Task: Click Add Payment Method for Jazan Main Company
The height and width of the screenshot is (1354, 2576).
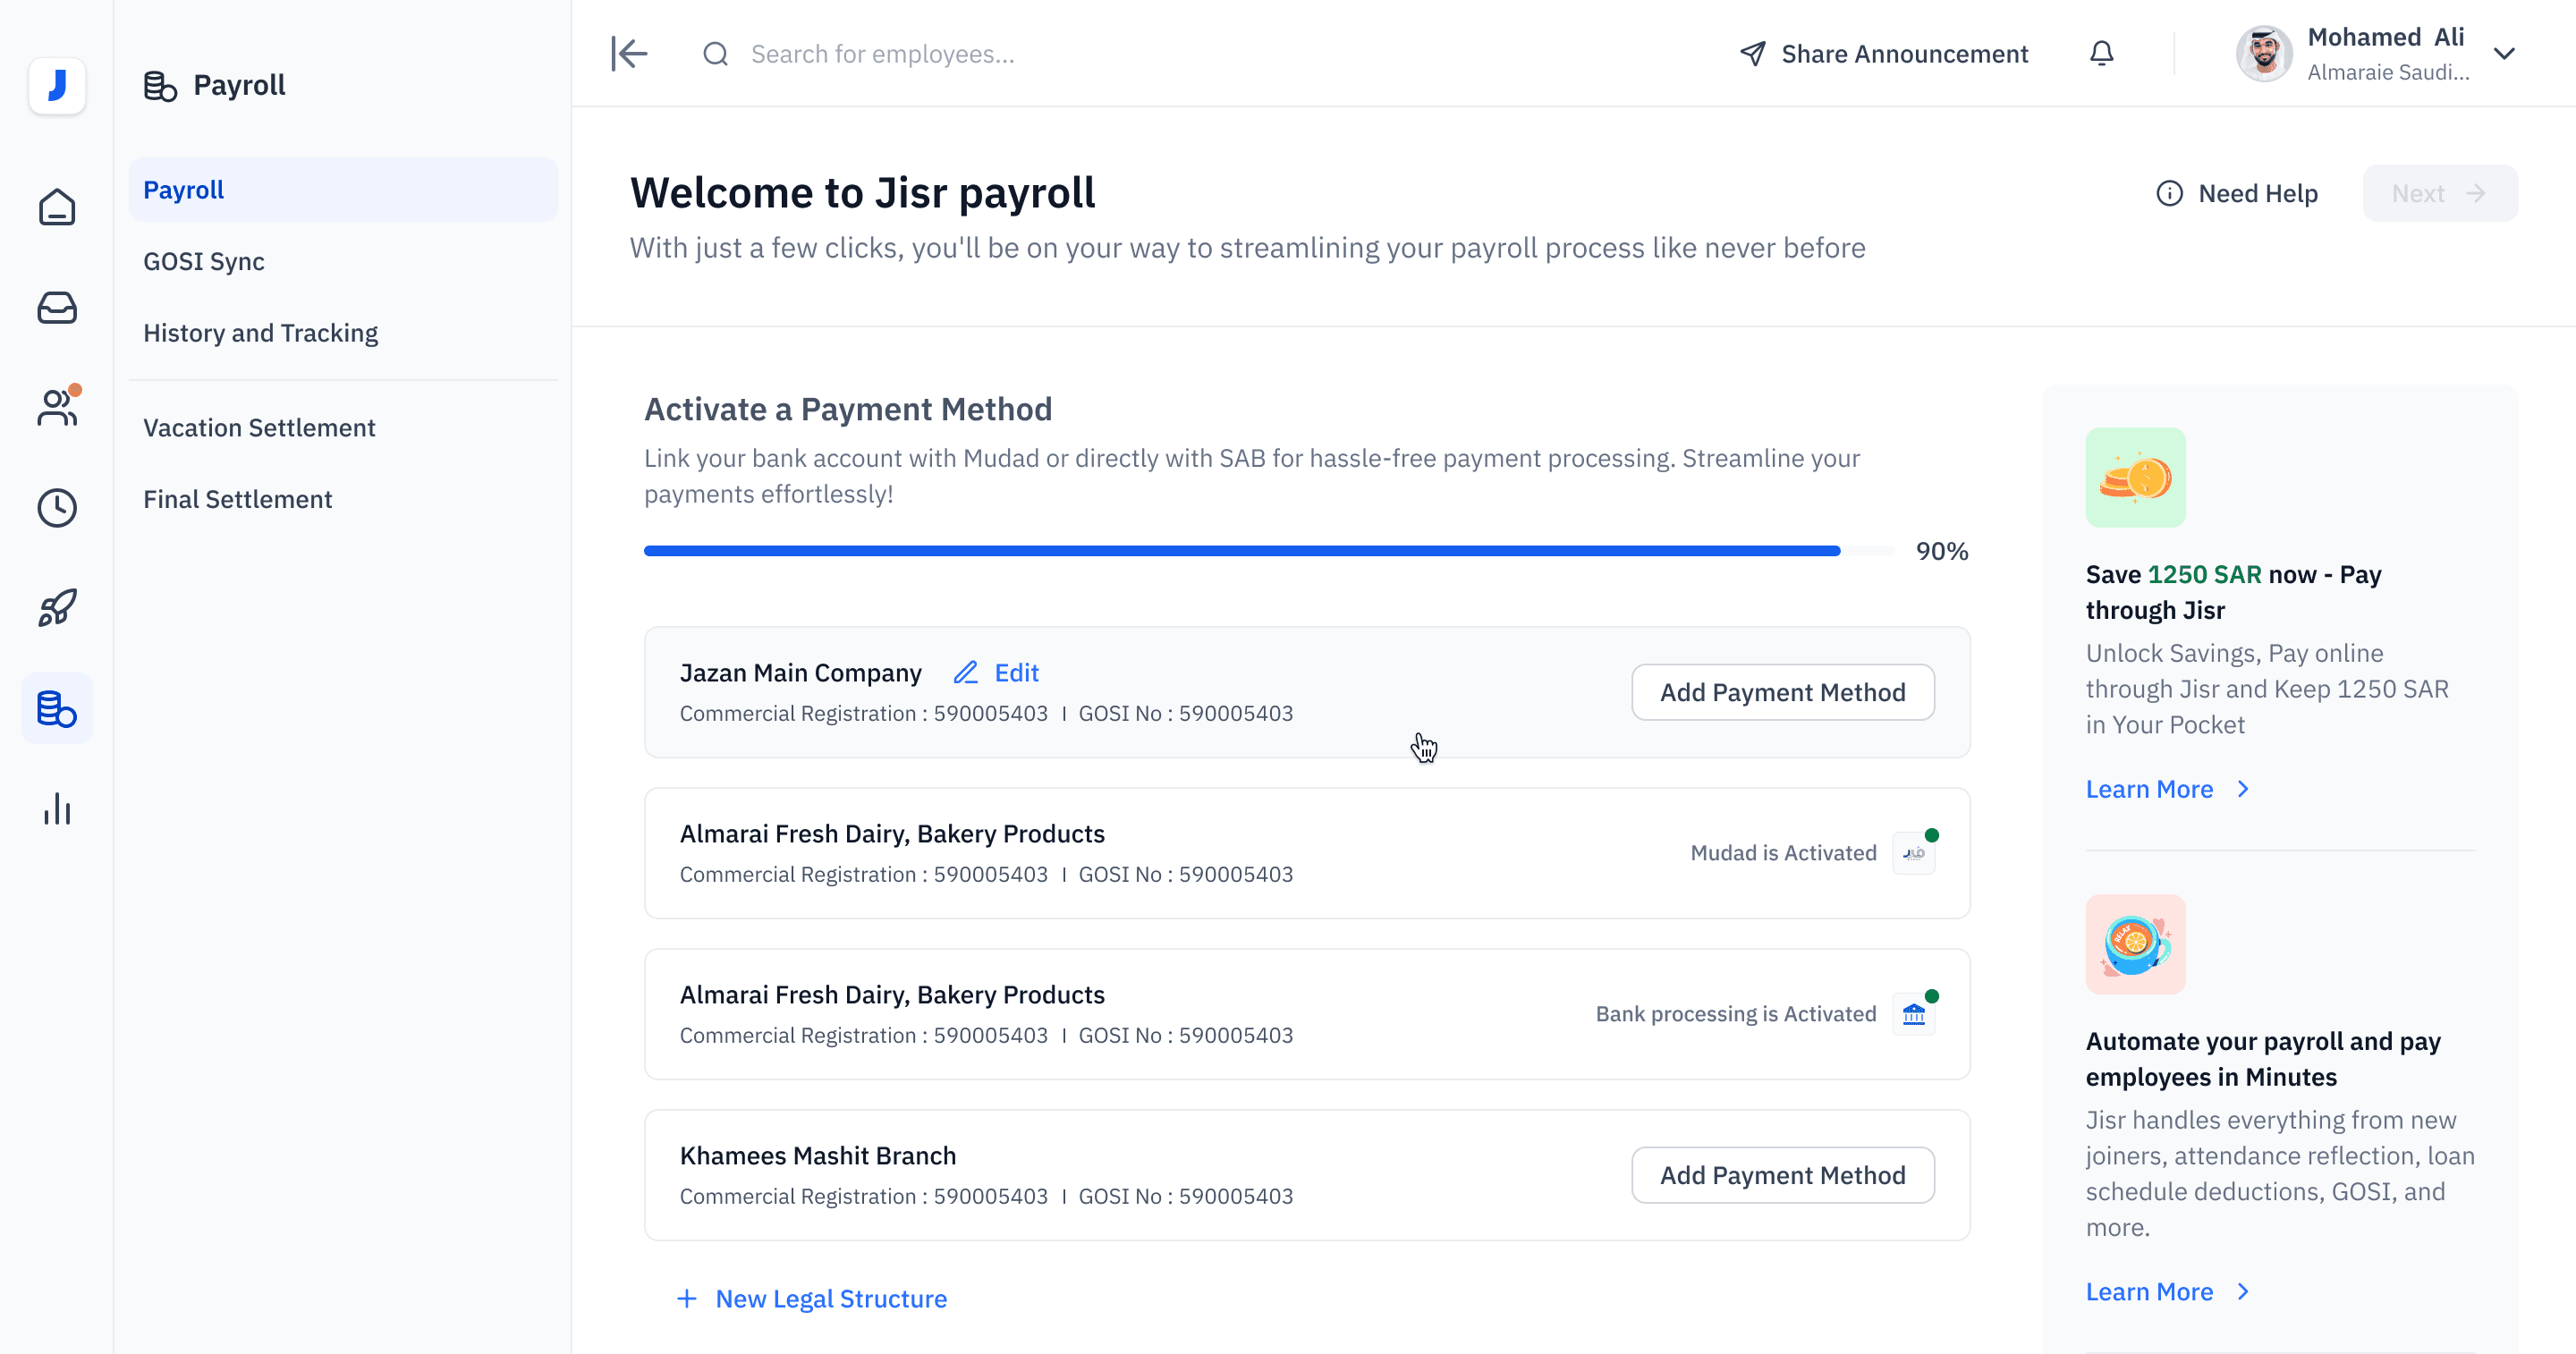Action: (x=1782, y=692)
